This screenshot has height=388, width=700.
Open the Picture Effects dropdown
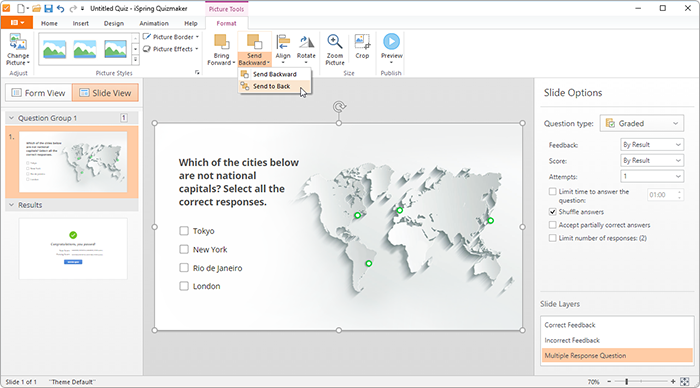(x=171, y=49)
